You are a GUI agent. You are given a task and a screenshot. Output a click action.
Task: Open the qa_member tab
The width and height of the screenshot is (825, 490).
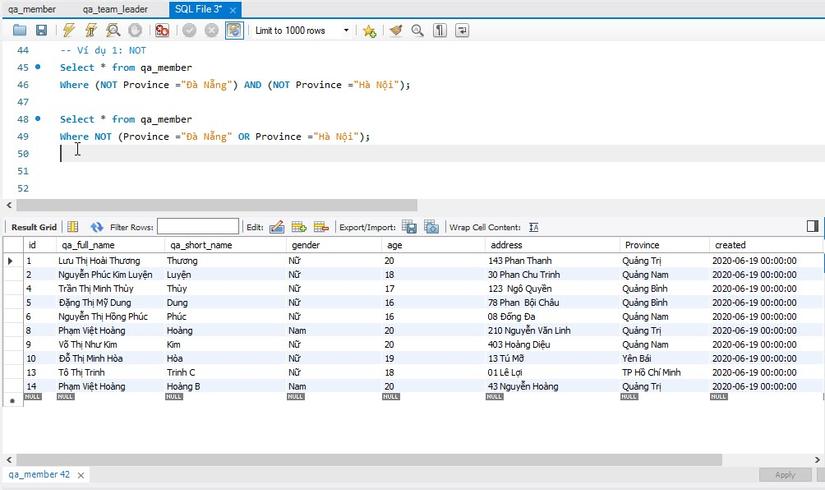32,9
